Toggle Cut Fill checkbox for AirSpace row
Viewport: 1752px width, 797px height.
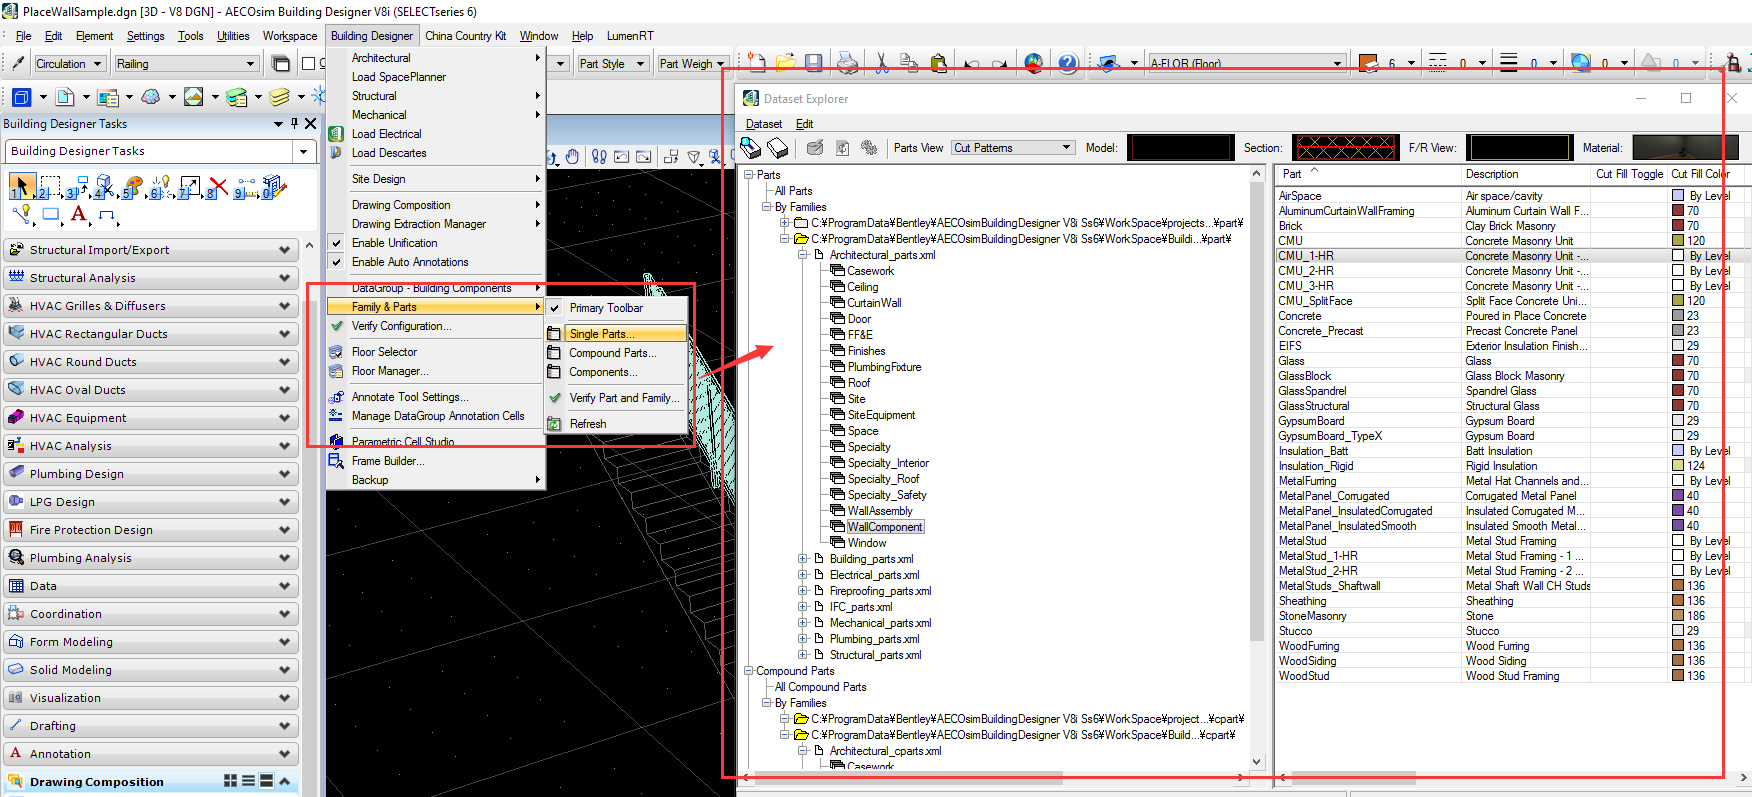[x=1678, y=196]
